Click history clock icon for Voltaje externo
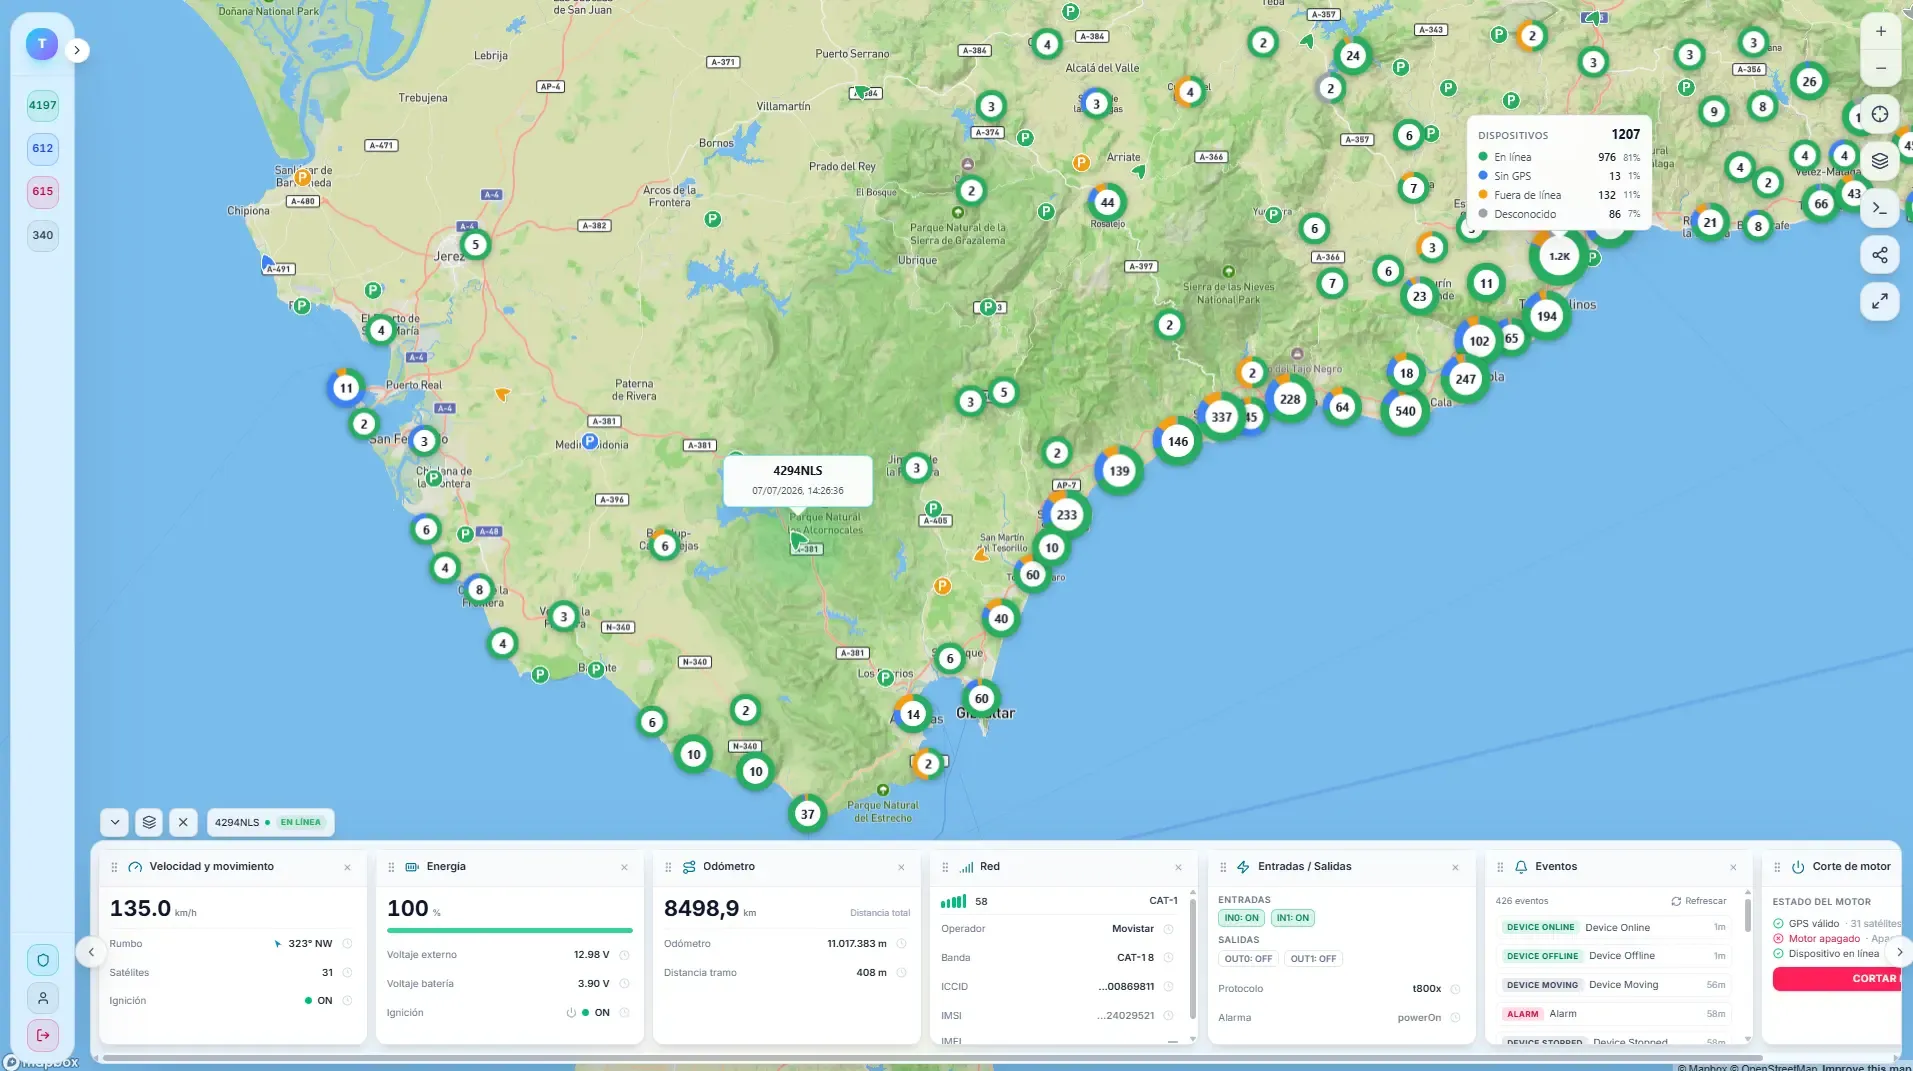The image size is (1913, 1071). pos(624,955)
